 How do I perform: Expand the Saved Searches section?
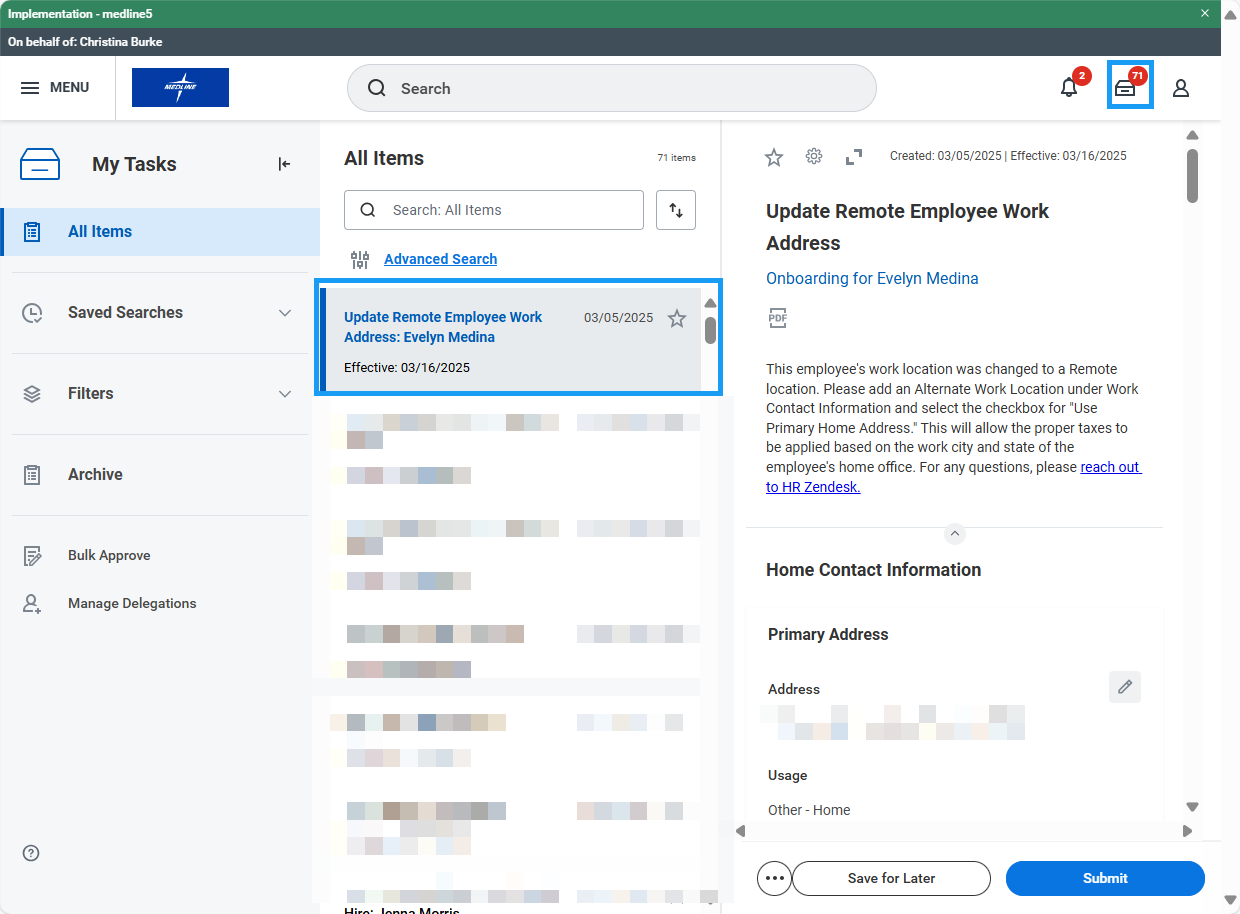click(285, 313)
